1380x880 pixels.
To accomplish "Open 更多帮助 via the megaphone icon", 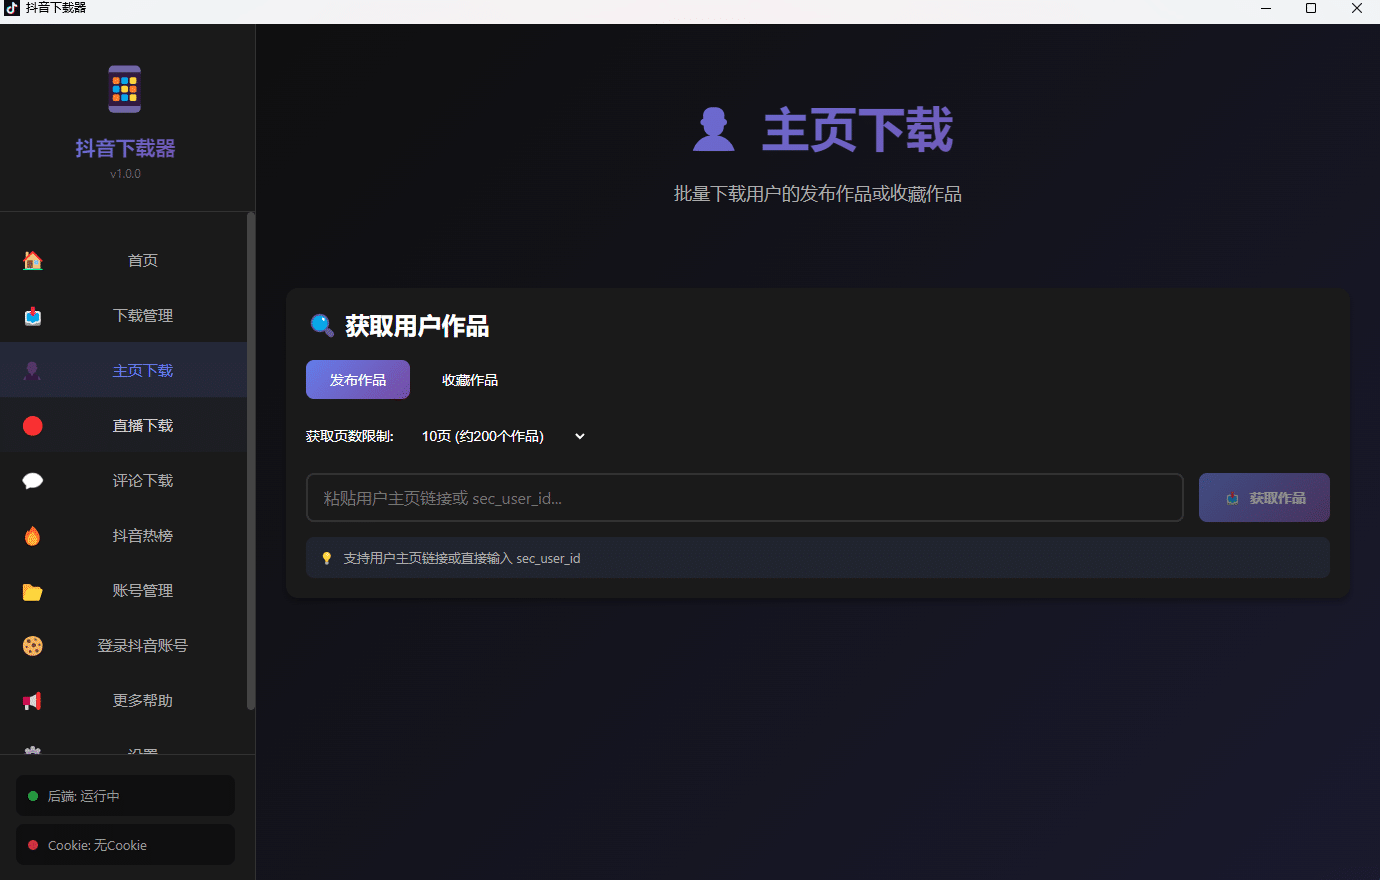I will click(x=32, y=700).
